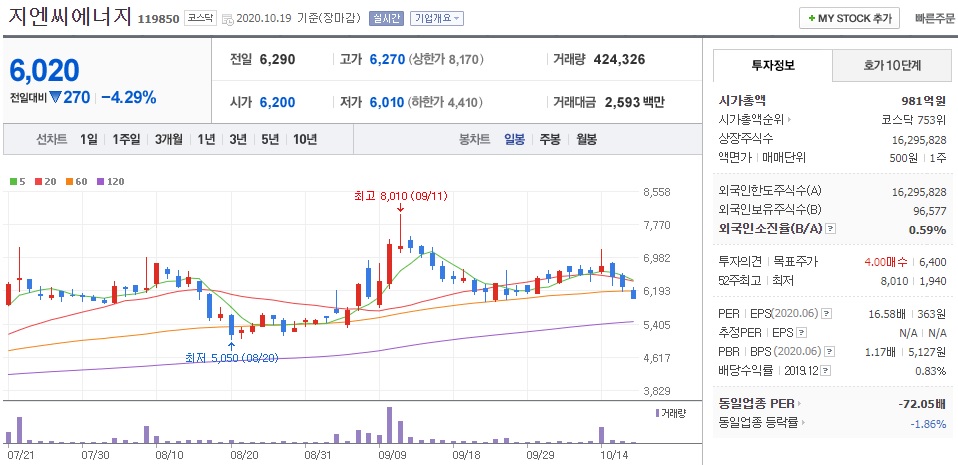
Task: Click the 지엔씨에너지 stock name heading
Action: 70,16
